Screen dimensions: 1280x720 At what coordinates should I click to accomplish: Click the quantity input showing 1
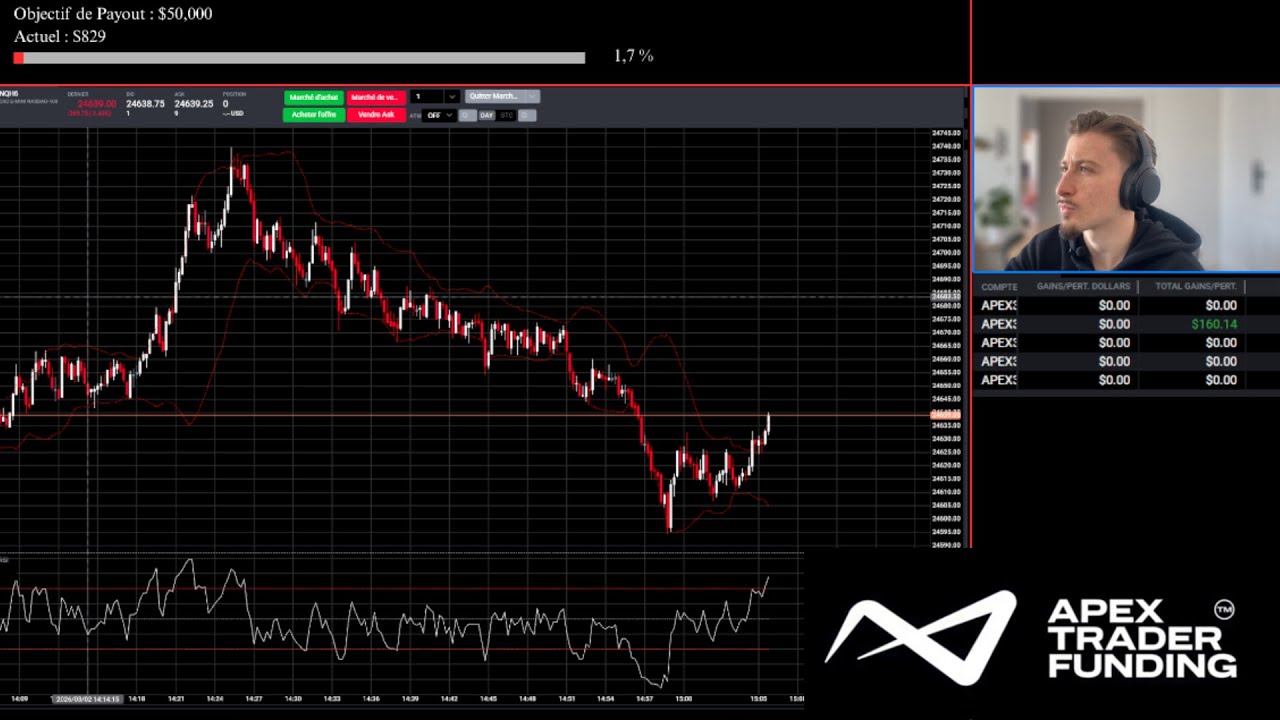coord(427,97)
